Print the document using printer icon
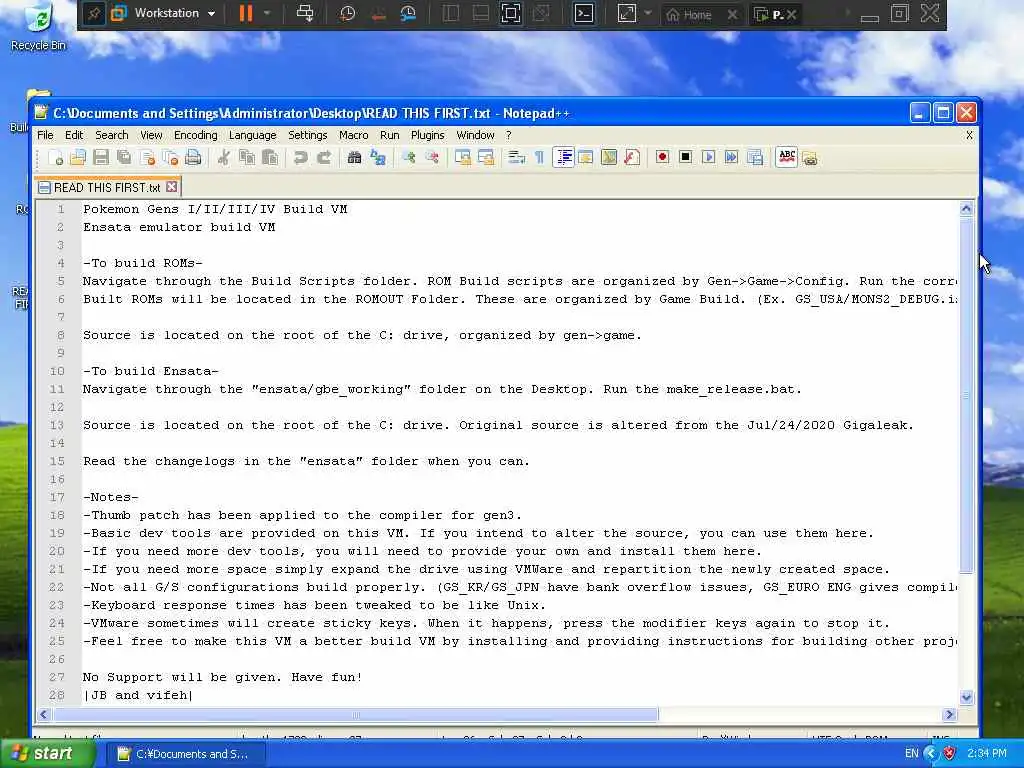This screenshot has height=768, width=1024. coord(193,157)
